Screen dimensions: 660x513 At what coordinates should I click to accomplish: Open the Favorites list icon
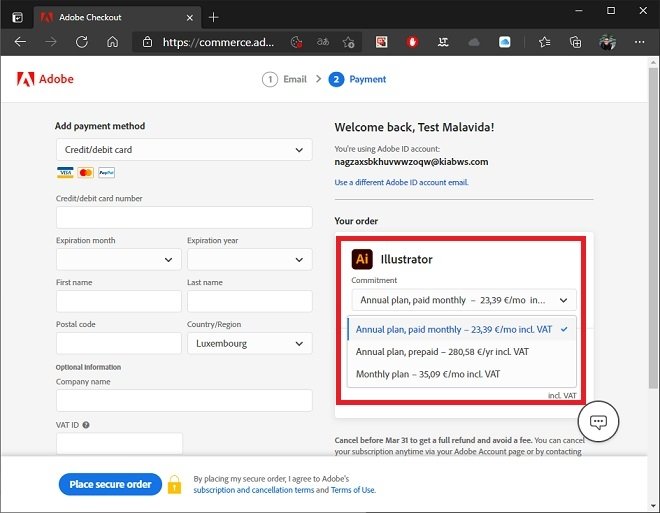545,42
